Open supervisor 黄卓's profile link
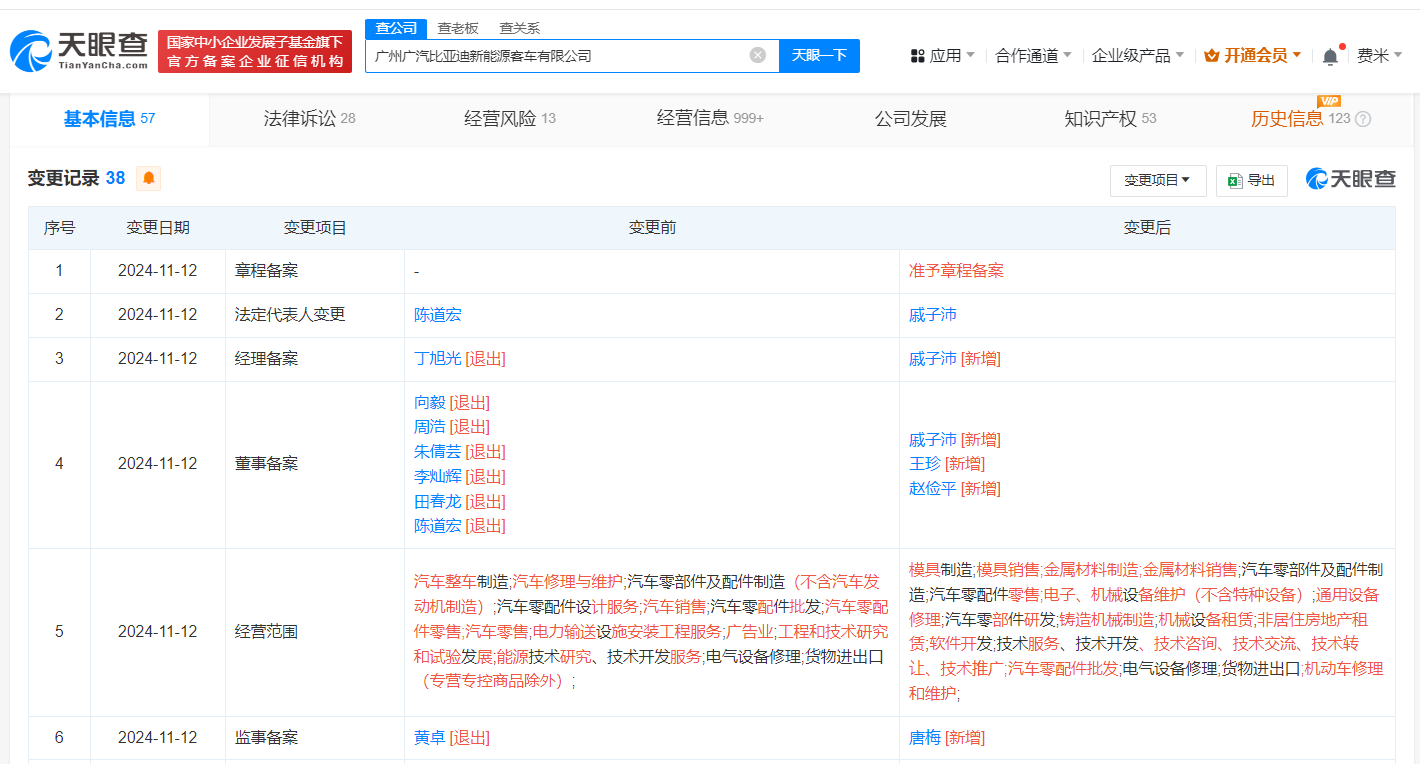This screenshot has height=764, width=1420. 430,738
